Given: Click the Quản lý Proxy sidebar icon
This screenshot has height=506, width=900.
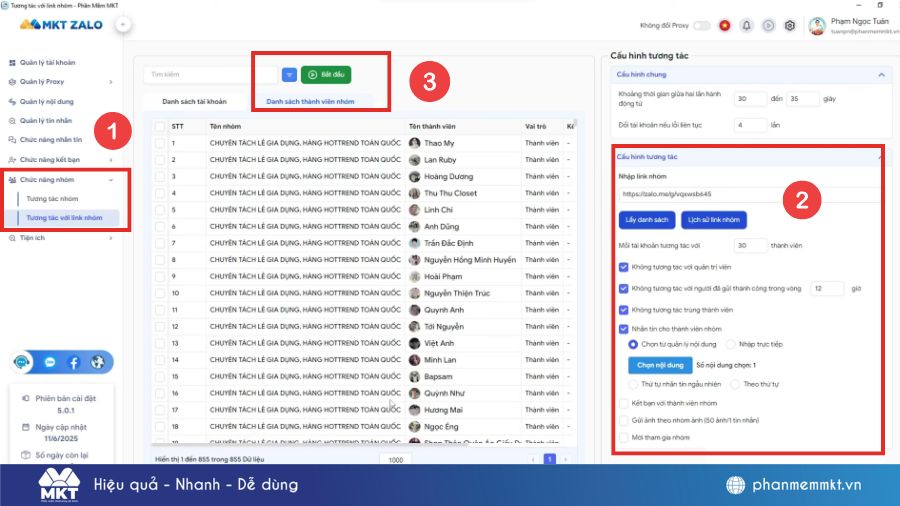Looking at the screenshot, I should (12, 82).
